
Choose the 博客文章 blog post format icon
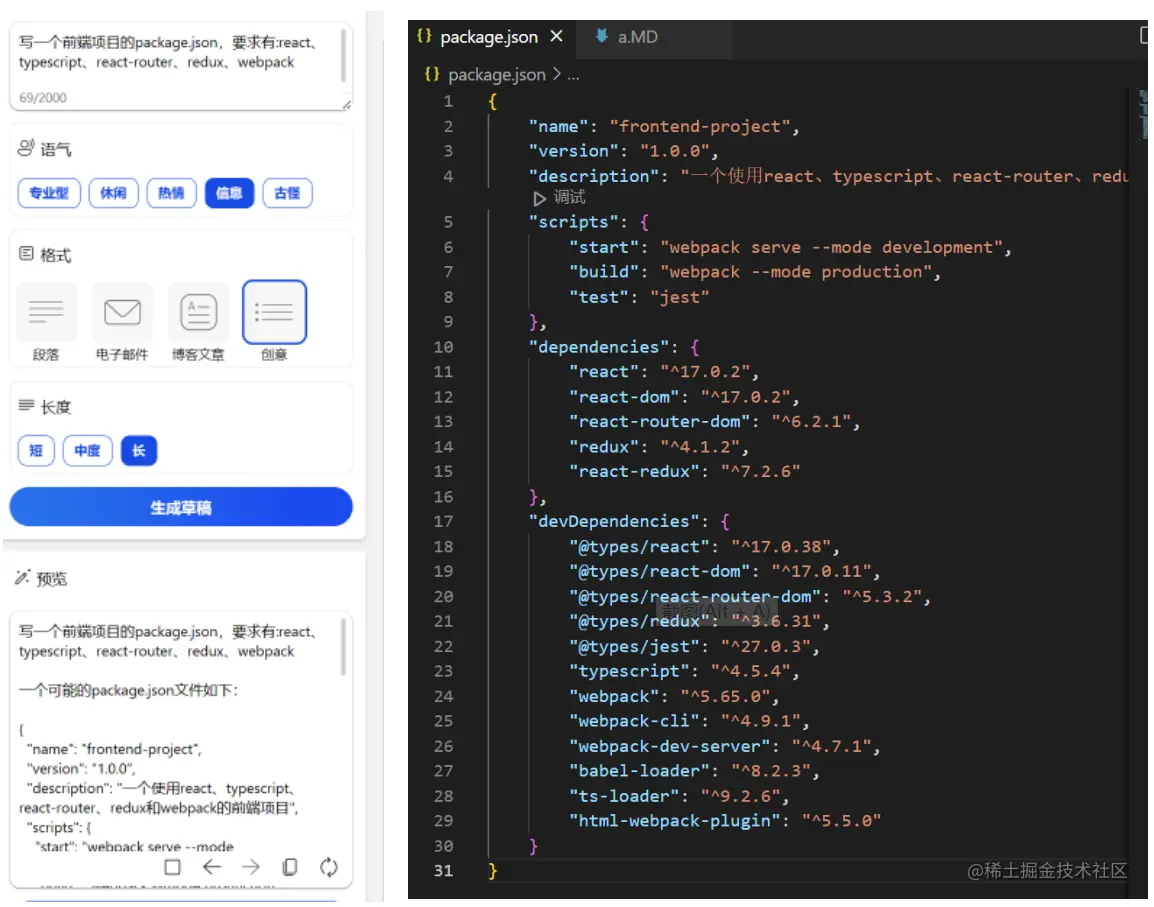point(199,312)
